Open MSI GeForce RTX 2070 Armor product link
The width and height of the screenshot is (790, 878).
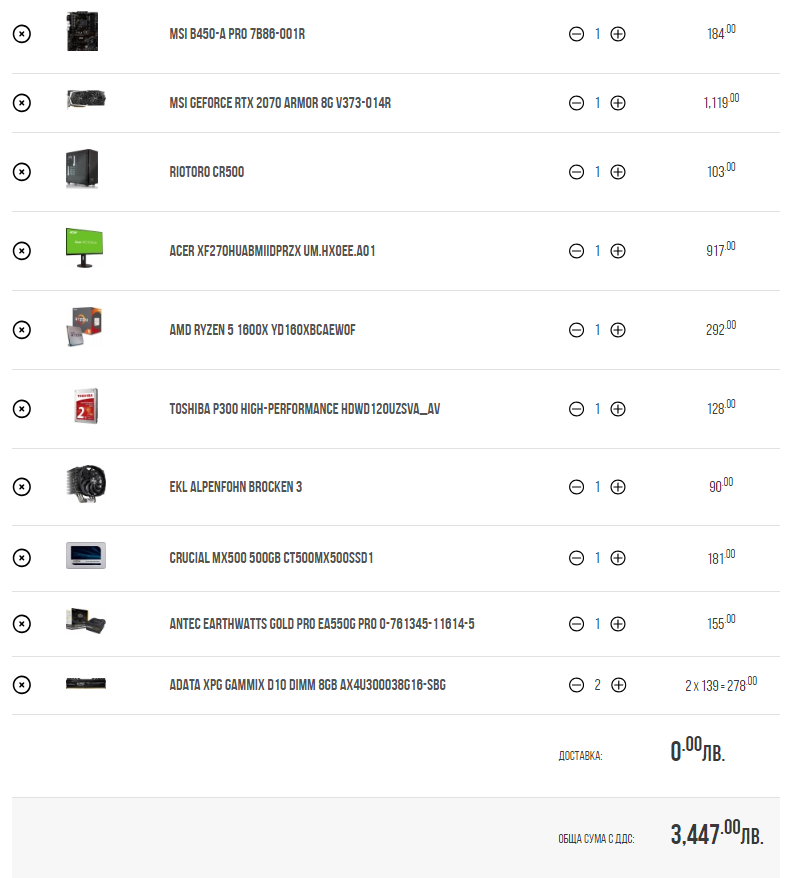tap(280, 103)
